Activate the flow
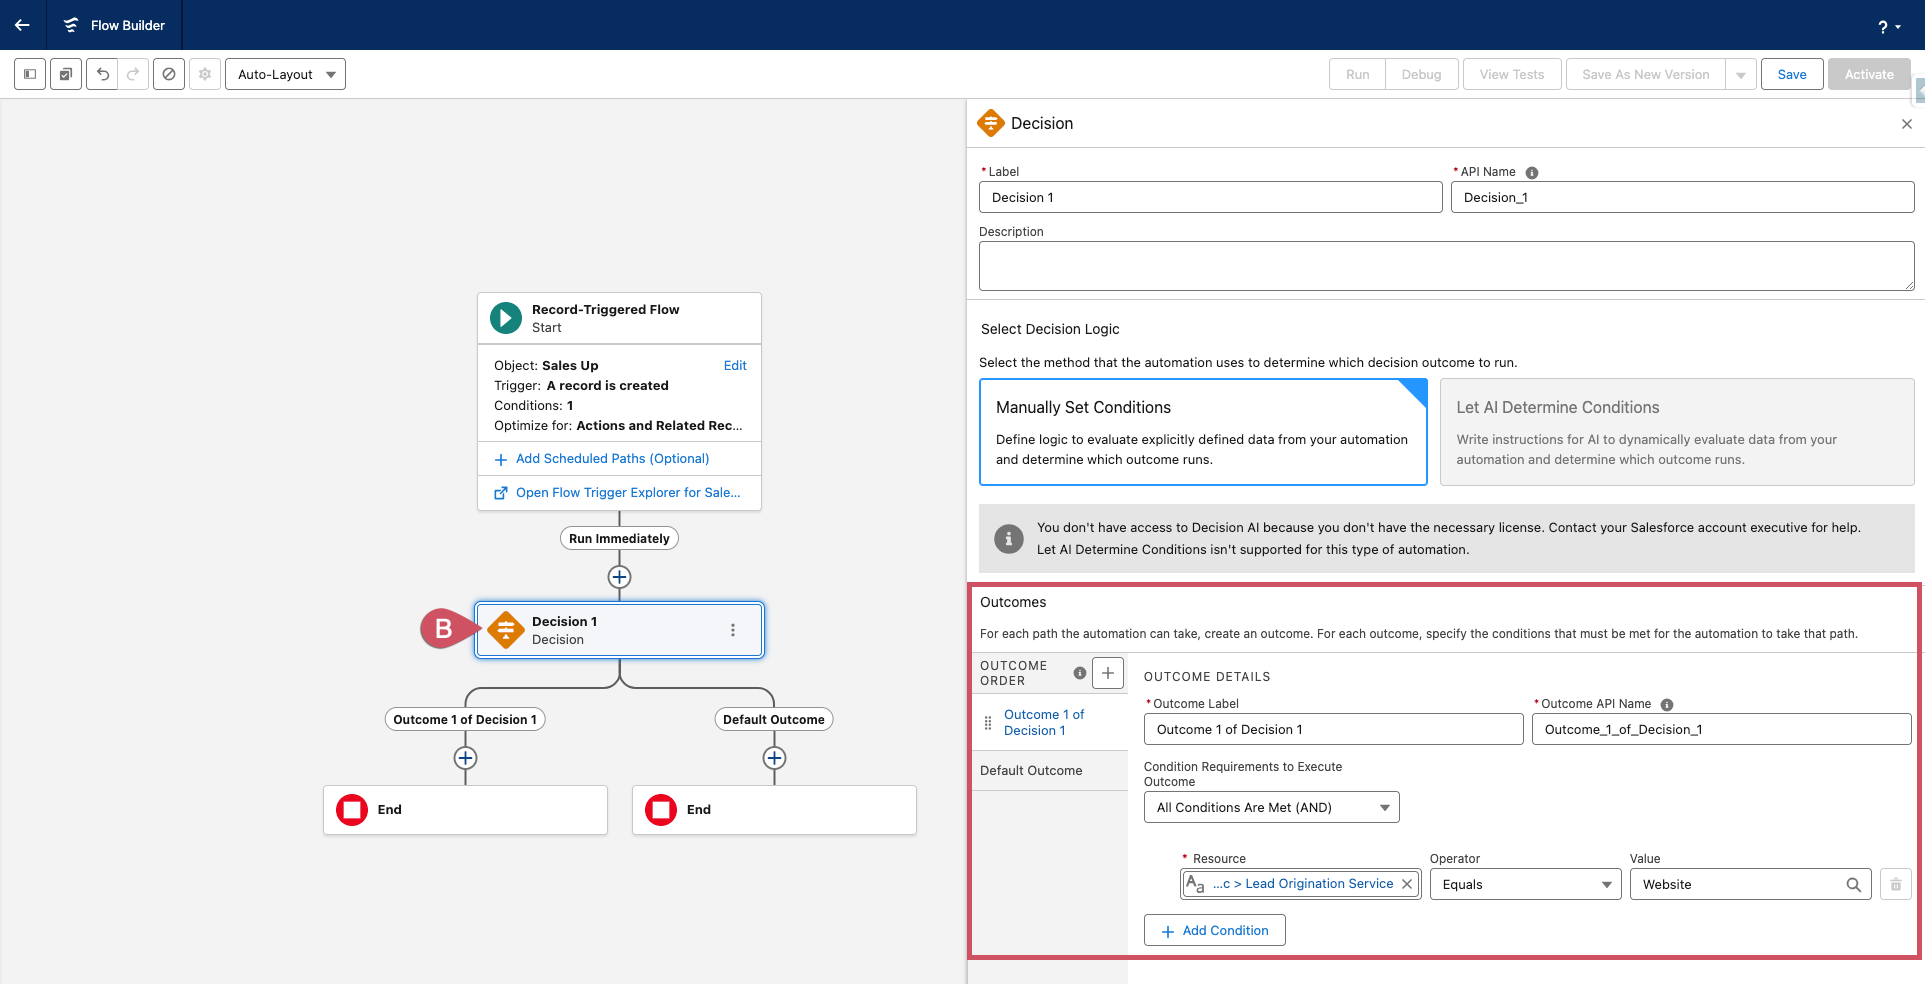Screen dimensions: 1925x984 pyautogui.click(x=1869, y=74)
